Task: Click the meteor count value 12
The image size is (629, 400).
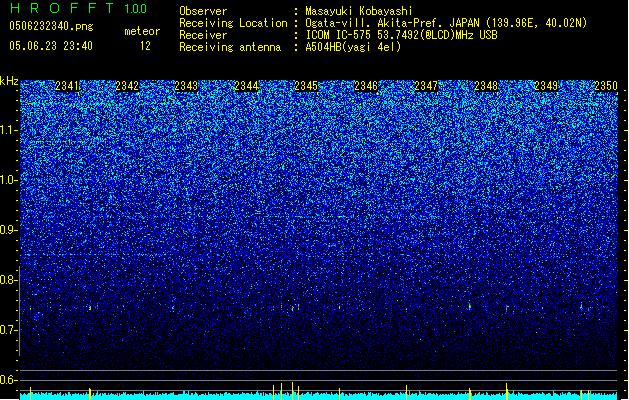Action: (x=145, y=46)
